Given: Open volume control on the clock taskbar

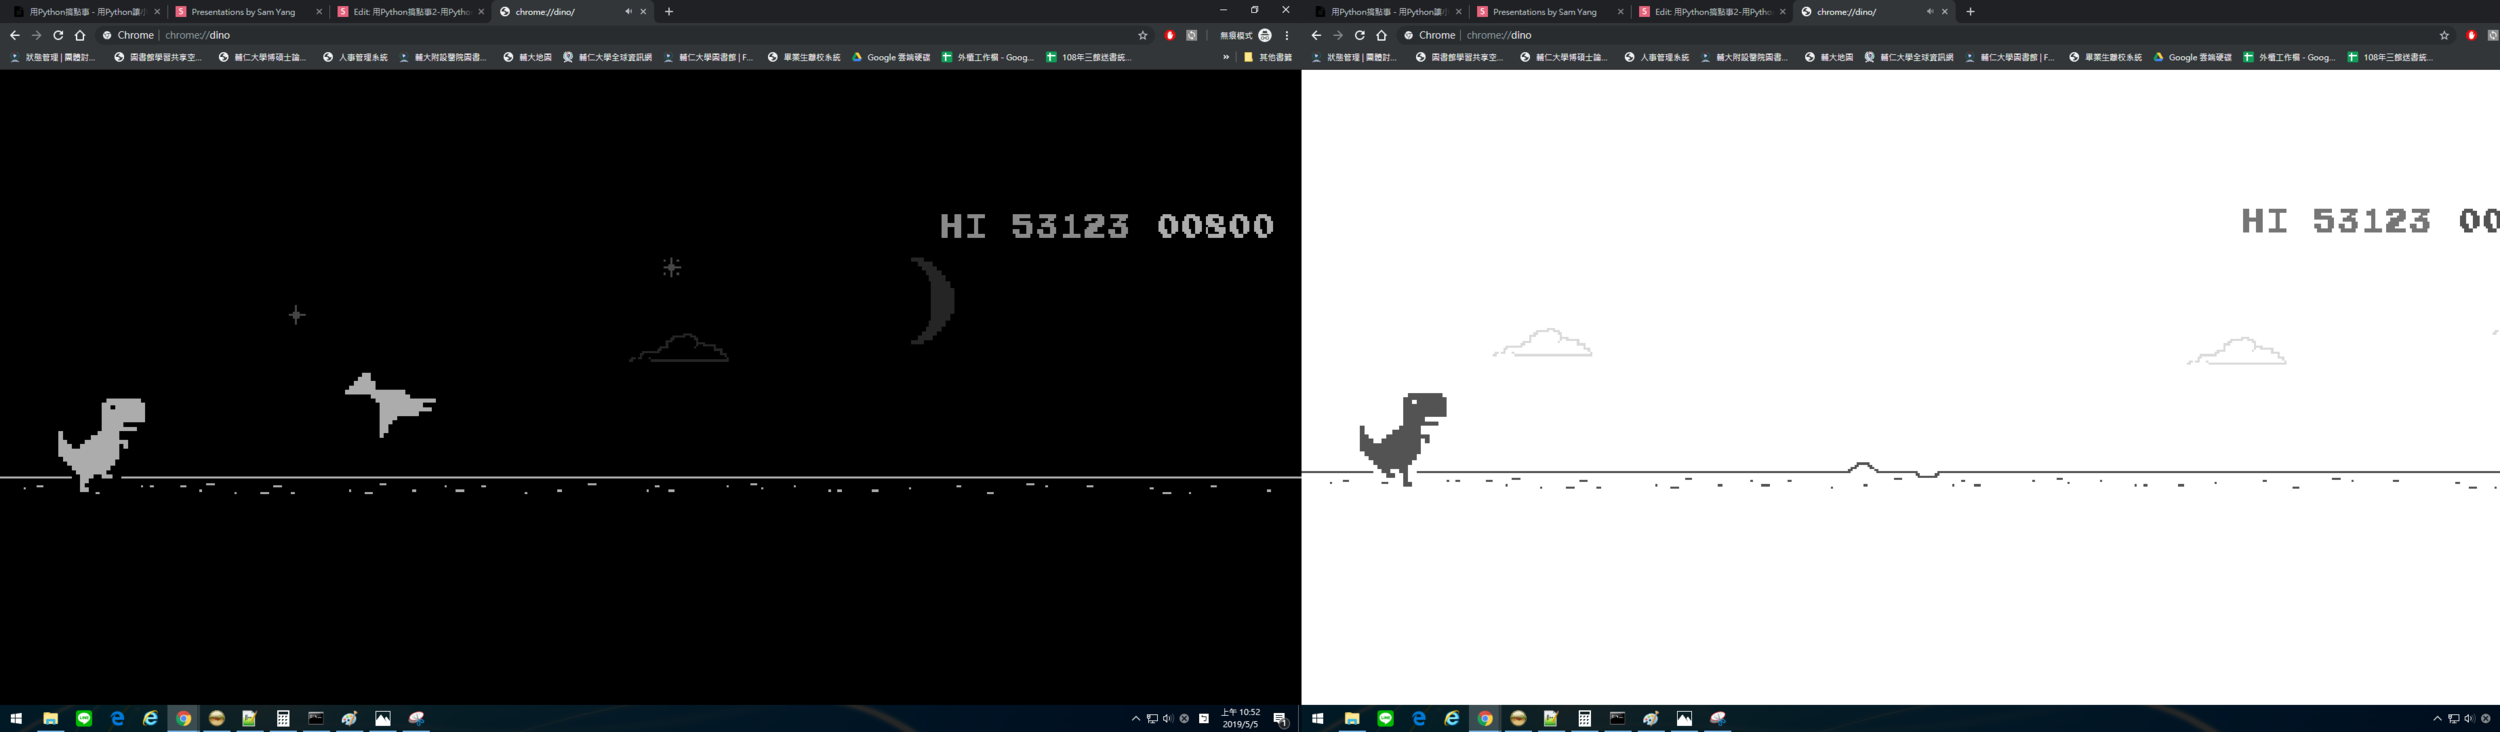Looking at the screenshot, I should 1167,718.
